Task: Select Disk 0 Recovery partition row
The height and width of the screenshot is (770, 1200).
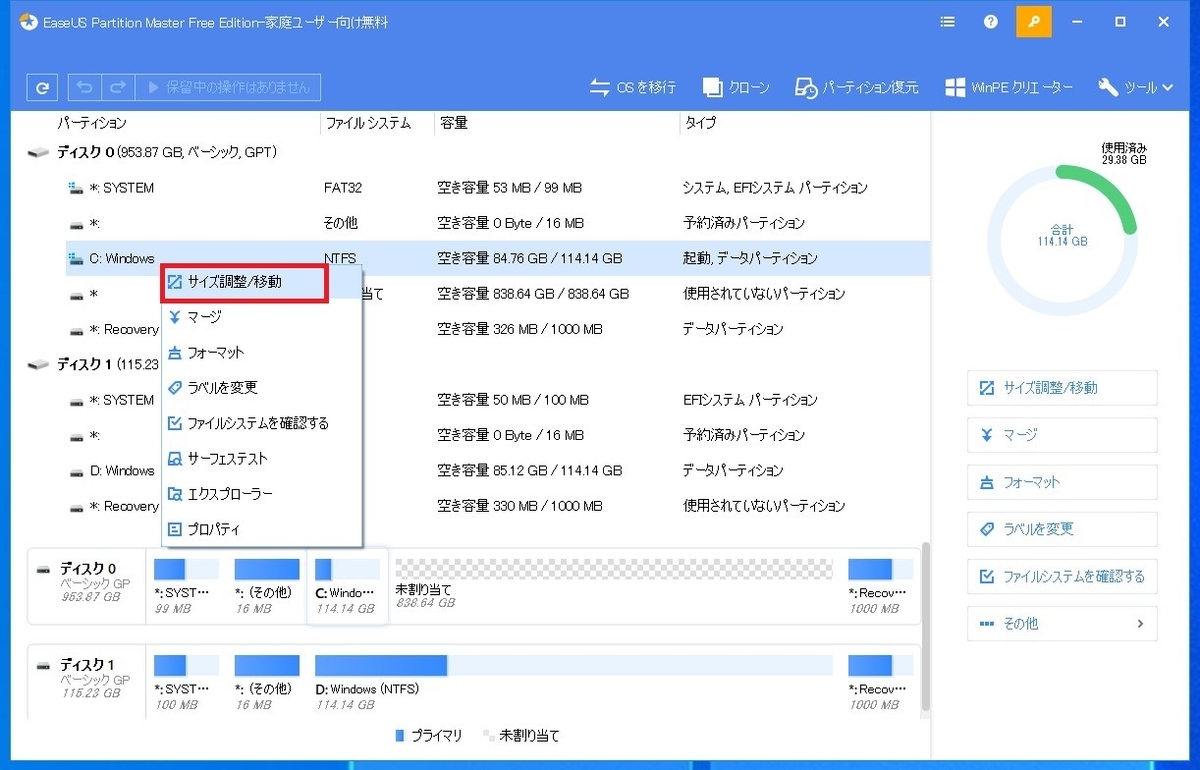Action: click(x=497, y=329)
